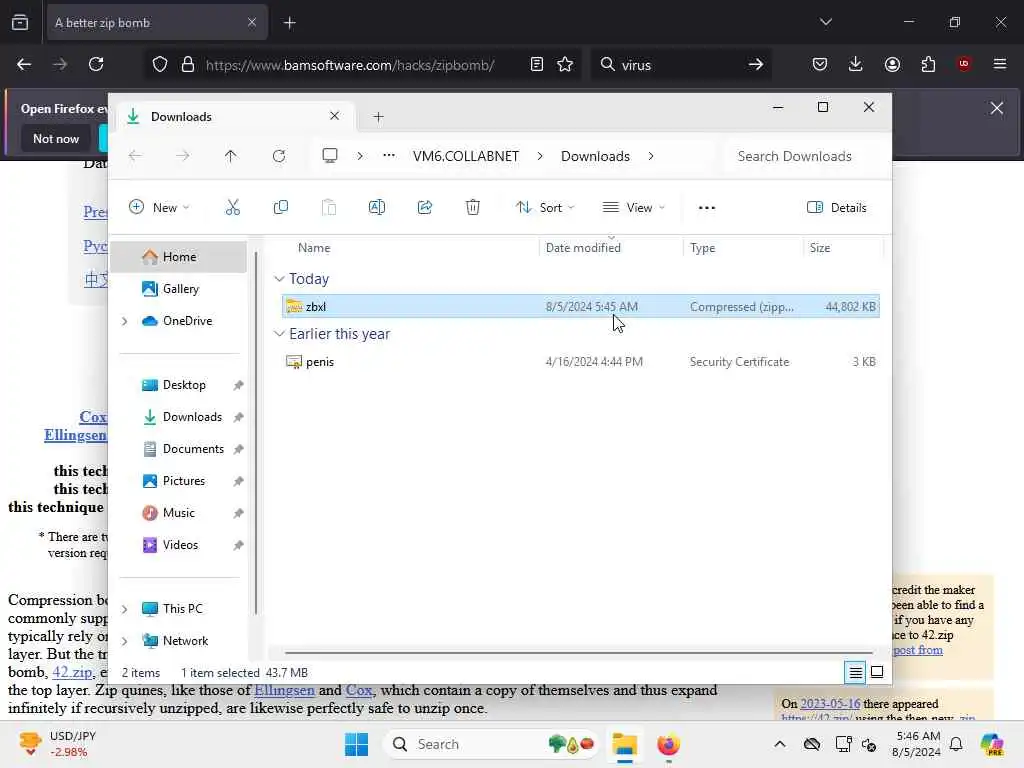1024x768 pixels.
Task: Sort by Type column header
Action: coord(703,248)
